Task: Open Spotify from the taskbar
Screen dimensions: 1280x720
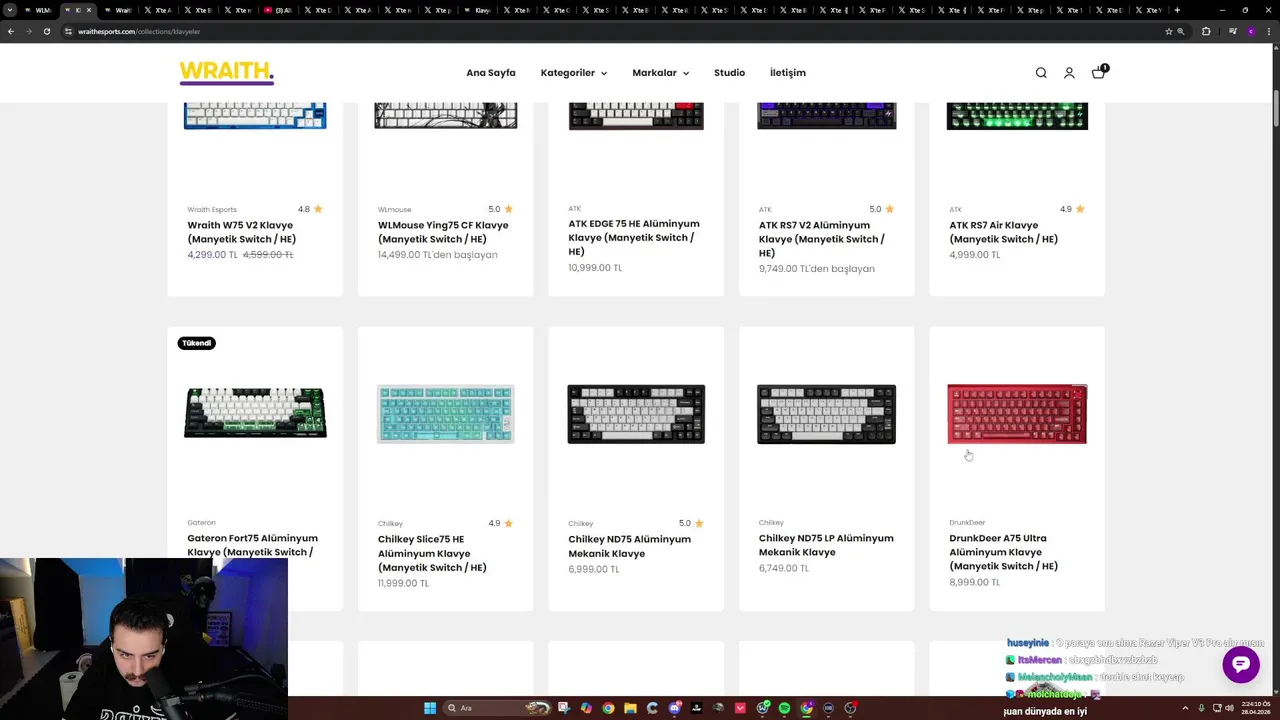Action: pos(784,708)
